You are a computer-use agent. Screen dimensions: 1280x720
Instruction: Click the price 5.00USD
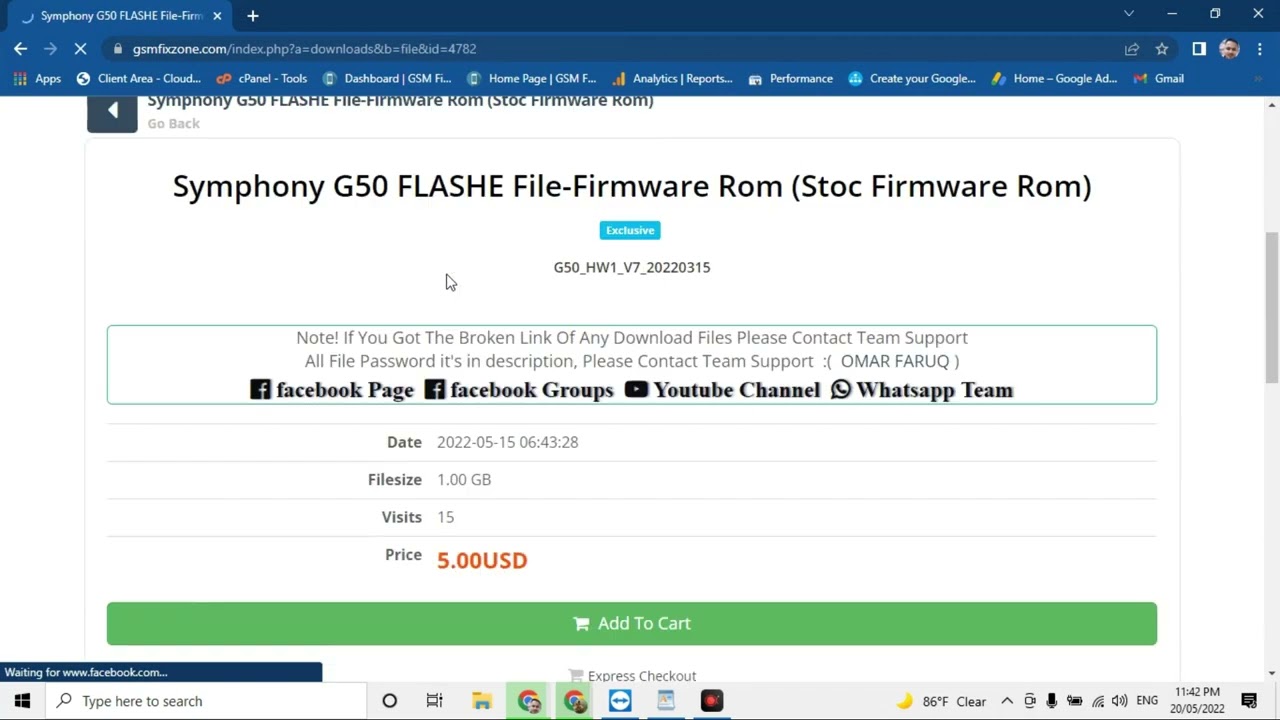[x=482, y=560]
